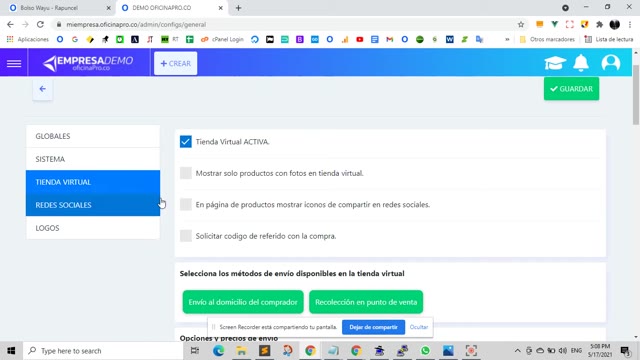Open File Explorer from the taskbar
Screen dimensions: 640x360
pyautogui.click(x=241, y=351)
